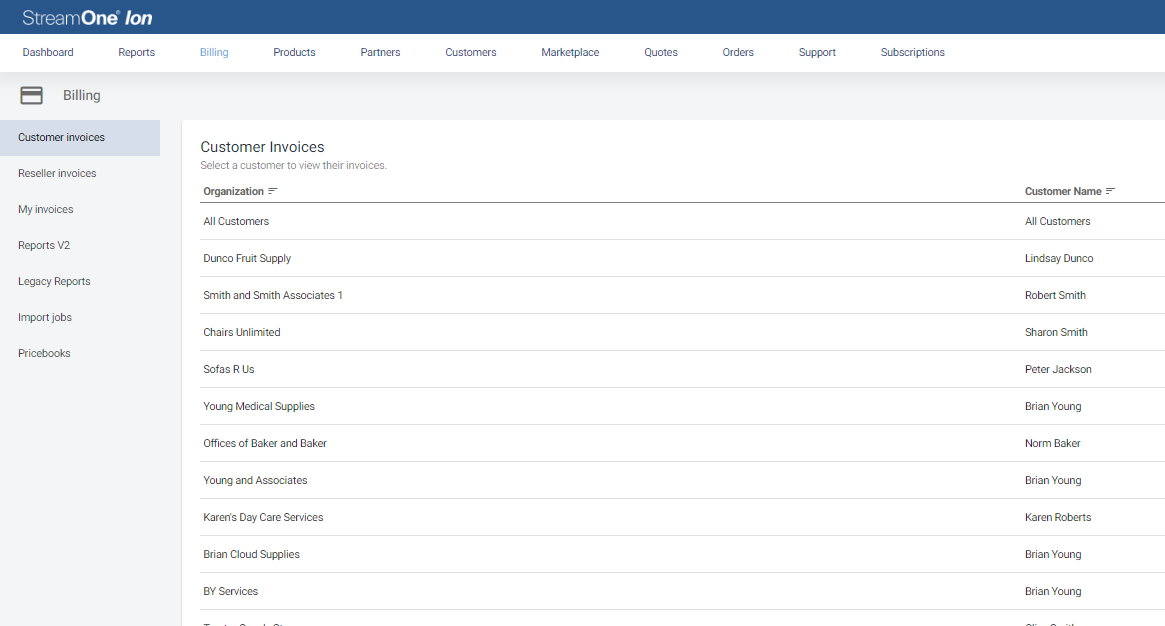This screenshot has width=1165, height=626.
Task: Select My invoices from the sidebar
Action: [44, 209]
